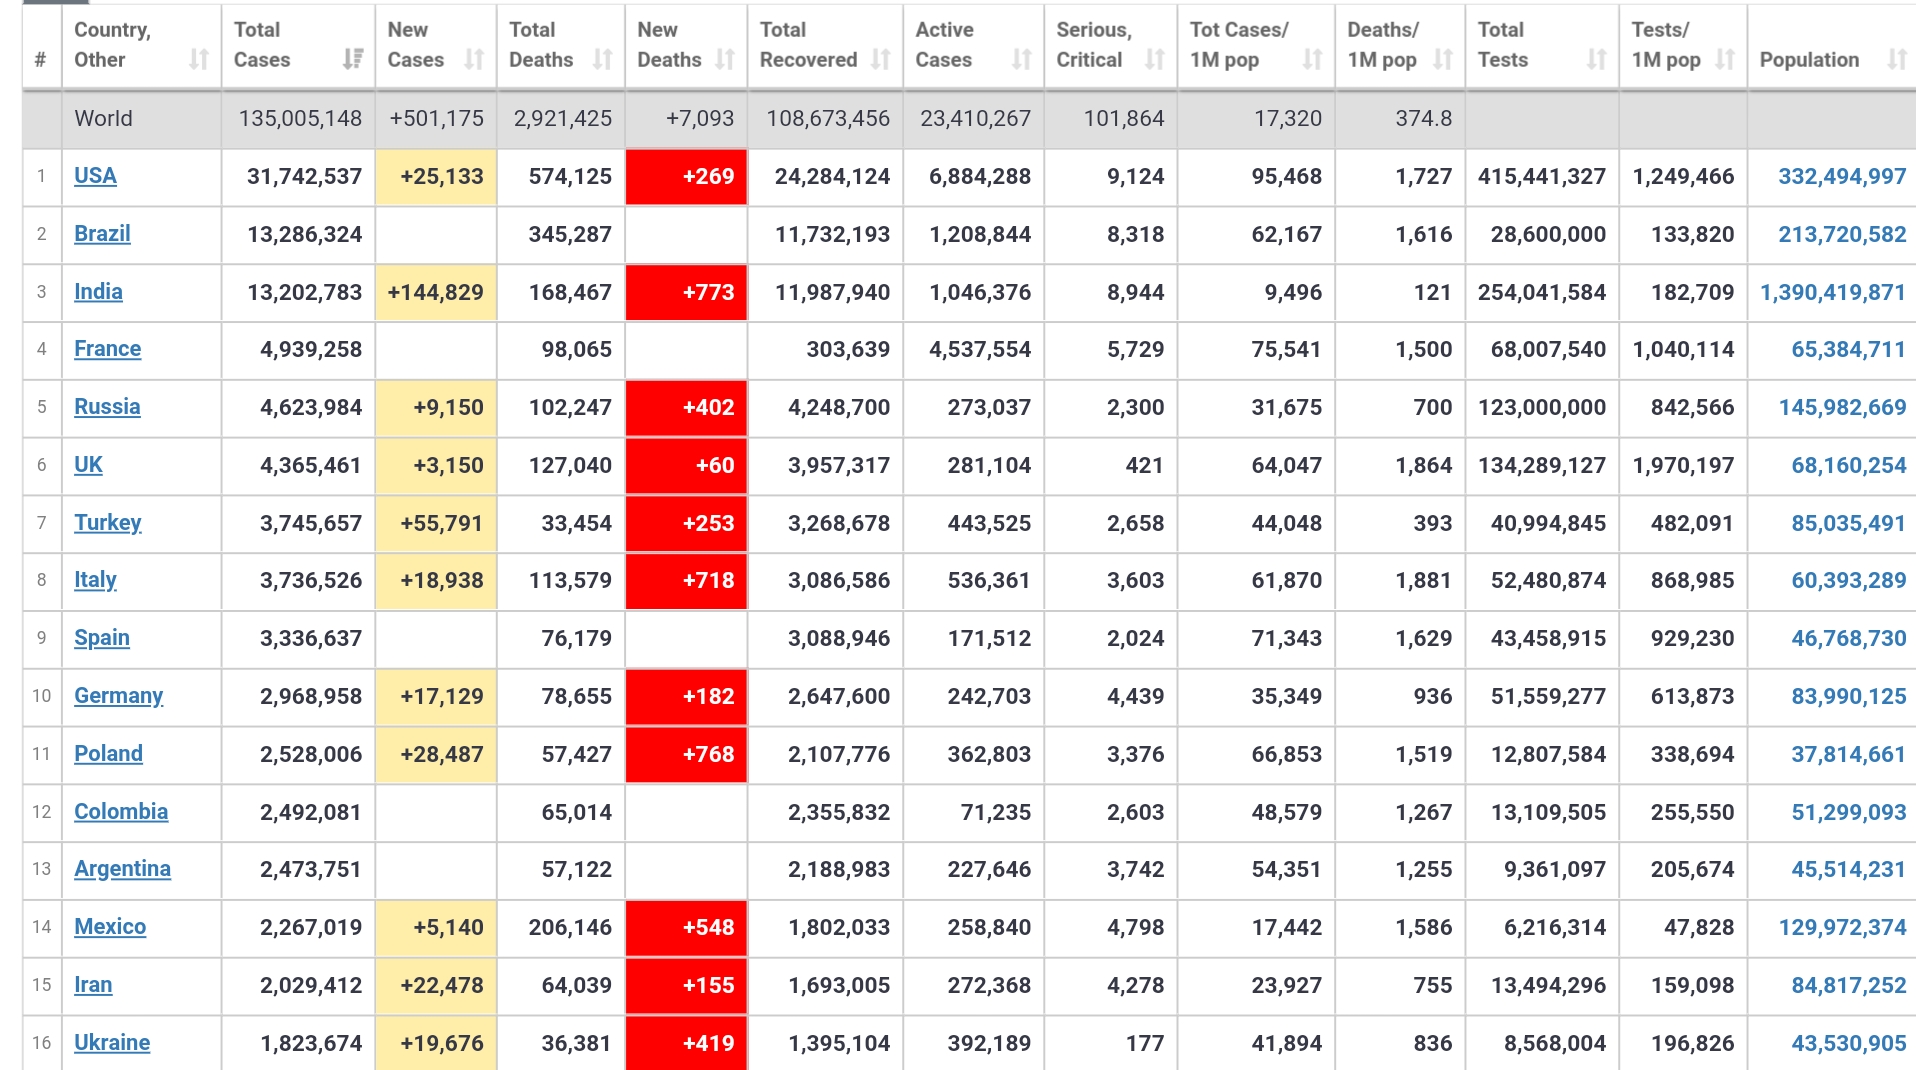
Task: Open Mexico country link
Action: (x=110, y=927)
